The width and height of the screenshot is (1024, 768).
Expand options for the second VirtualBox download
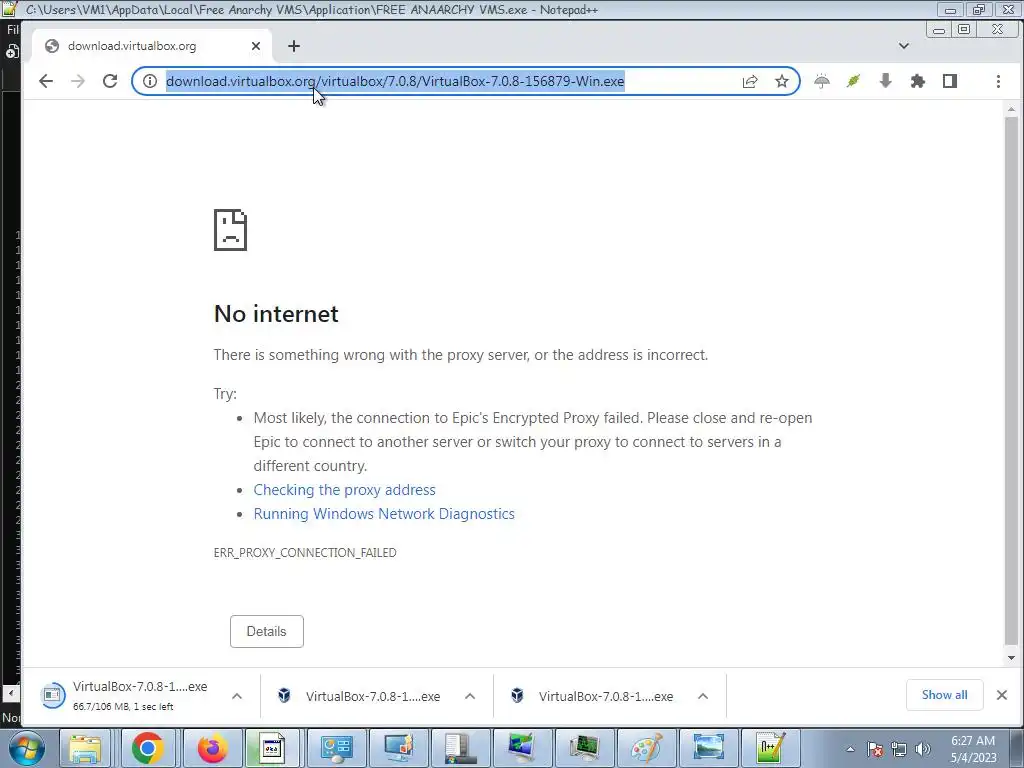point(470,696)
